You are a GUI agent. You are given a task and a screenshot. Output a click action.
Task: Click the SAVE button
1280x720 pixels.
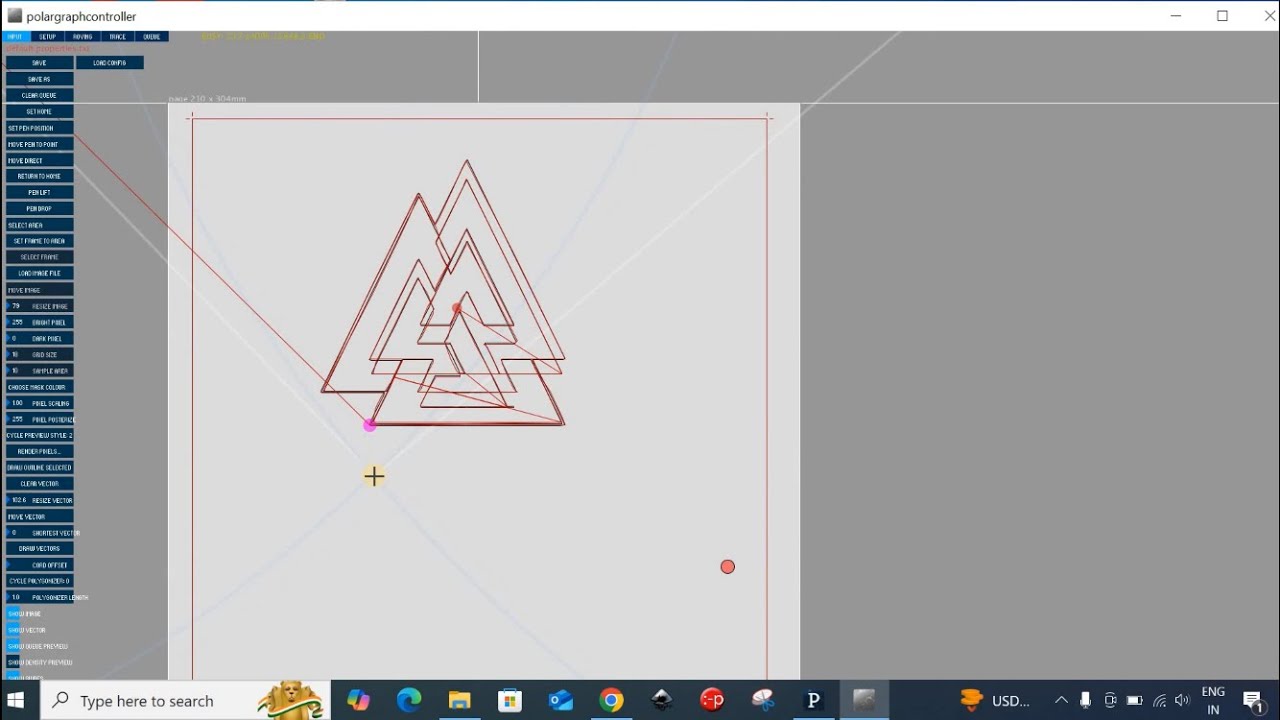coord(39,63)
